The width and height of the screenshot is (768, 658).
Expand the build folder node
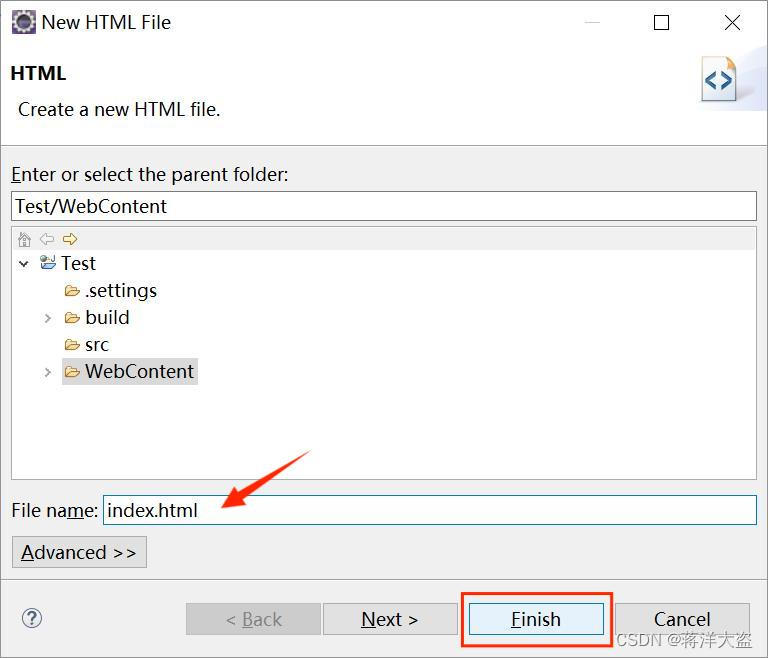pos(47,318)
